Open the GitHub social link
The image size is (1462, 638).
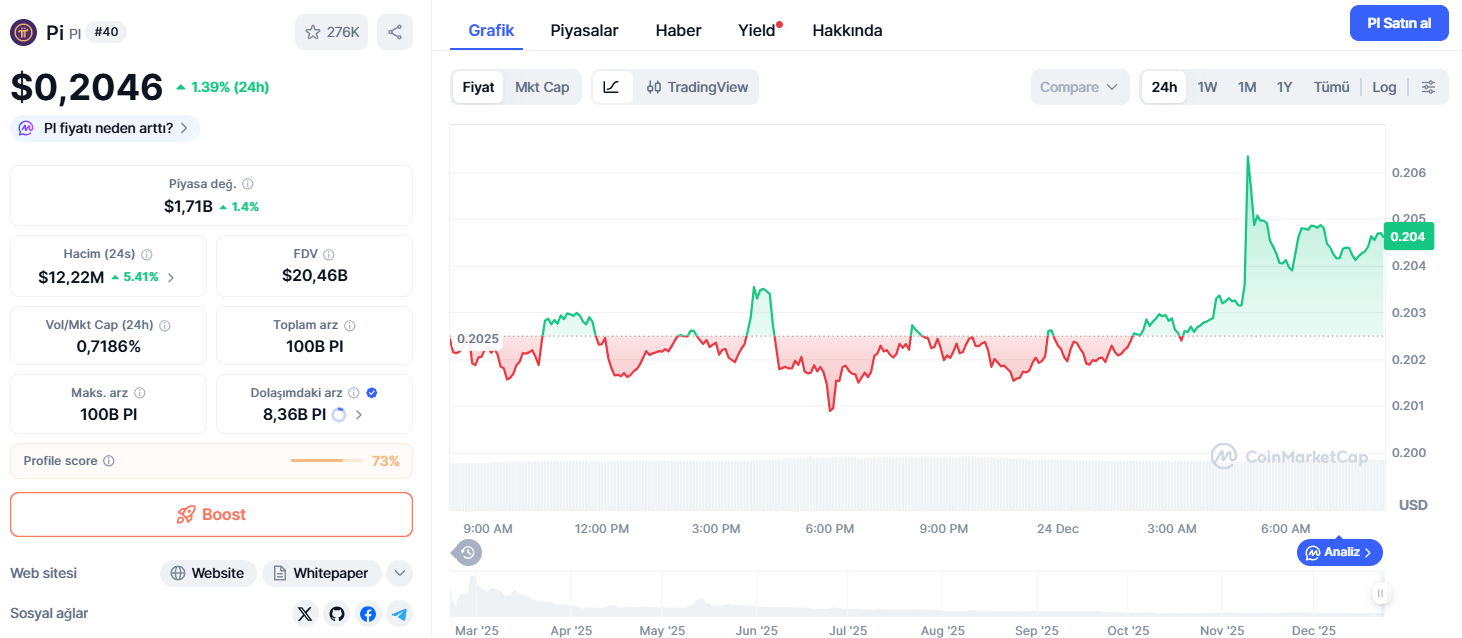(337, 614)
